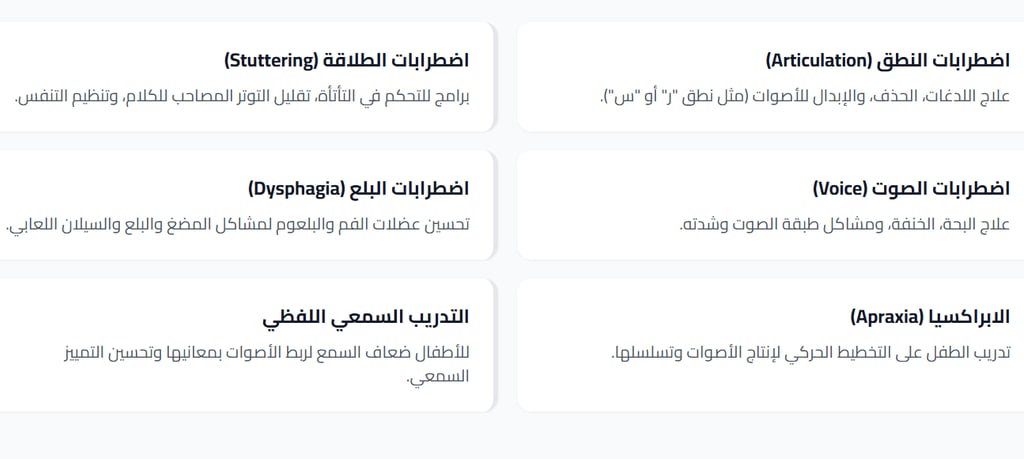Click the Arabic heading اضطرابات البلع
This screenshot has height=459, width=1024.
point(409,189)
